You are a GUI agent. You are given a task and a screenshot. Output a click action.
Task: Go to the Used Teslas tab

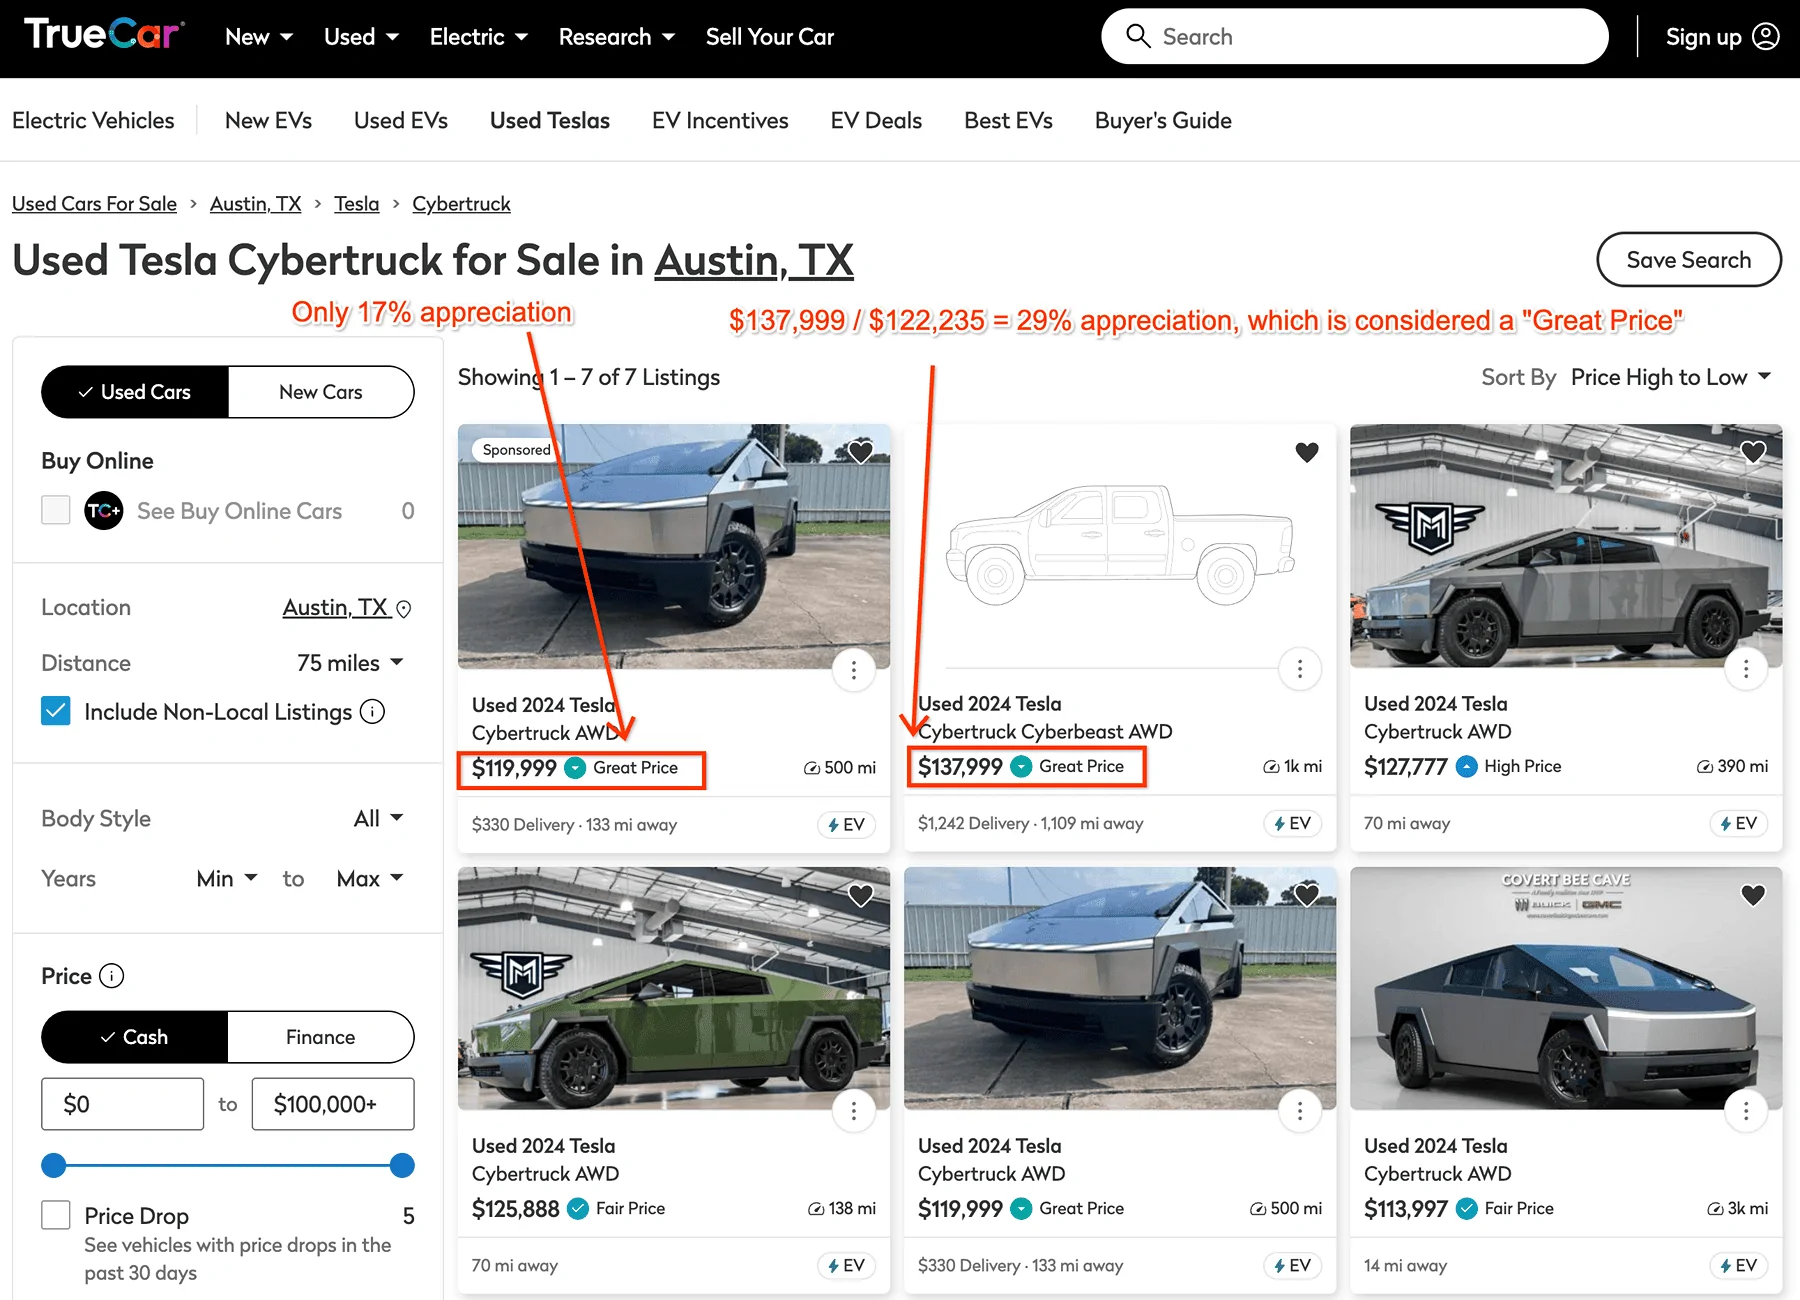pos(550,120)
